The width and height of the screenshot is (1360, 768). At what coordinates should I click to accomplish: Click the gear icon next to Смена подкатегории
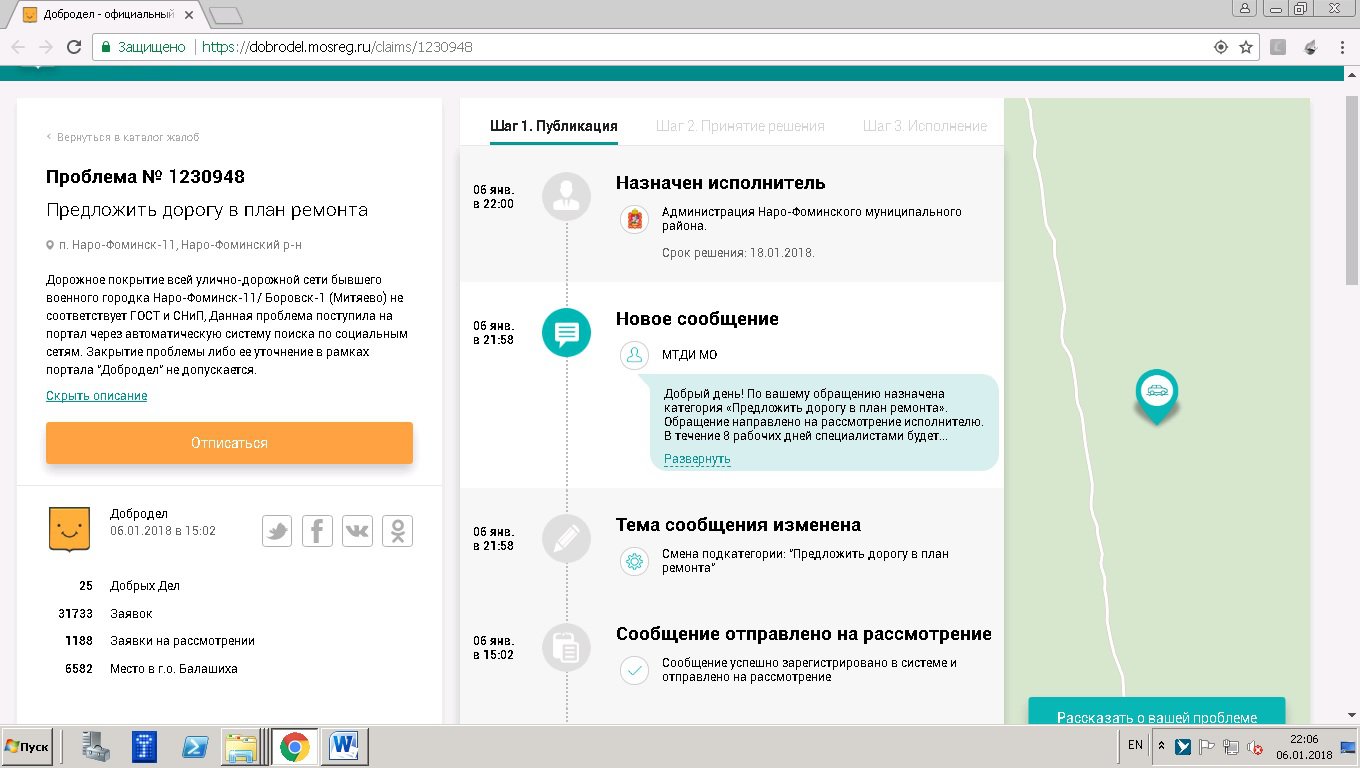(634, 561)
